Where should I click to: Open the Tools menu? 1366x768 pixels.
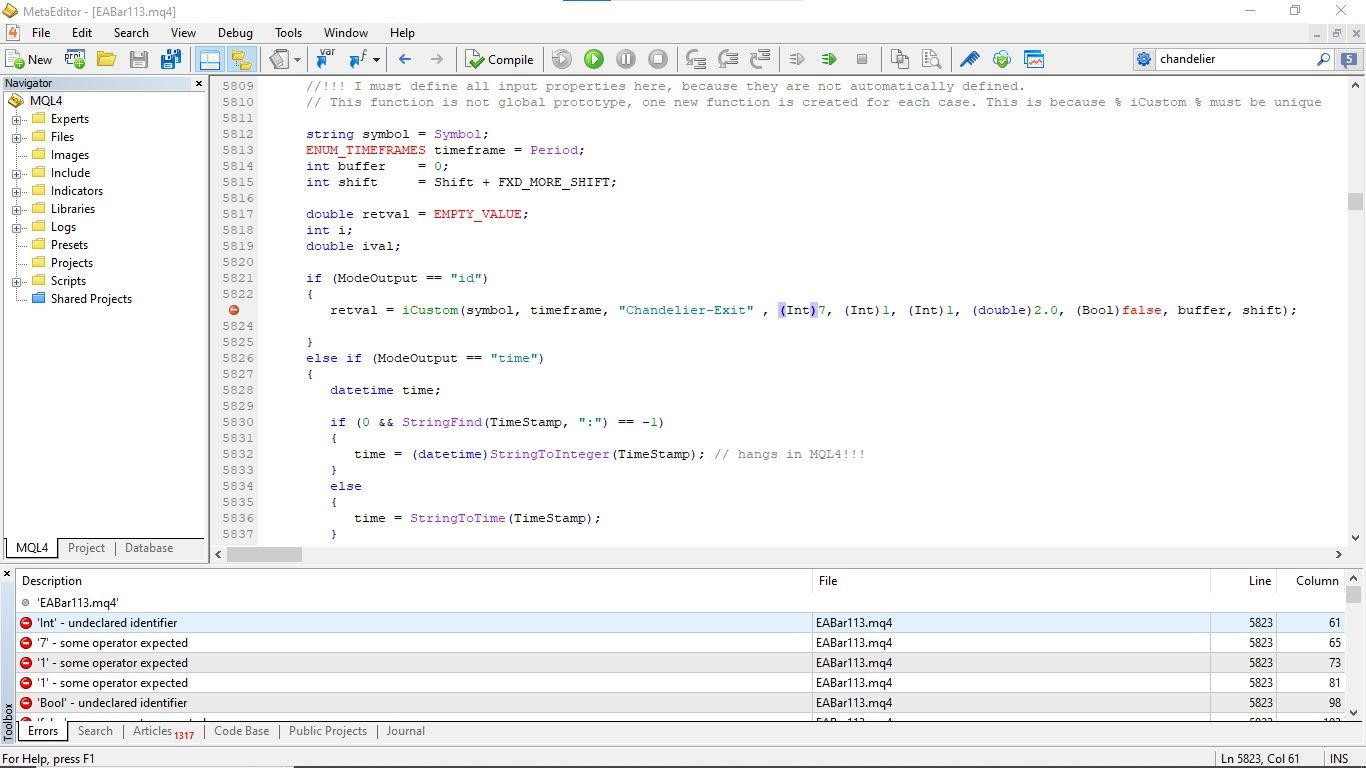288,33
